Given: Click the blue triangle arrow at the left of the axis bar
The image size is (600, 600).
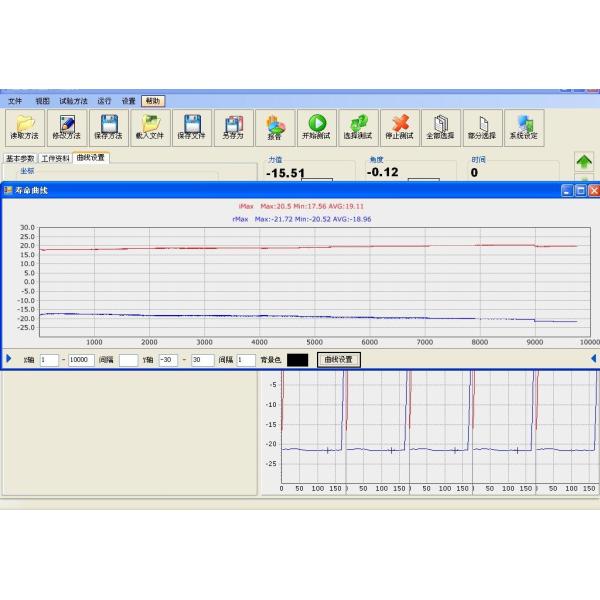Looking at the screenshot, I should [9, 359].
